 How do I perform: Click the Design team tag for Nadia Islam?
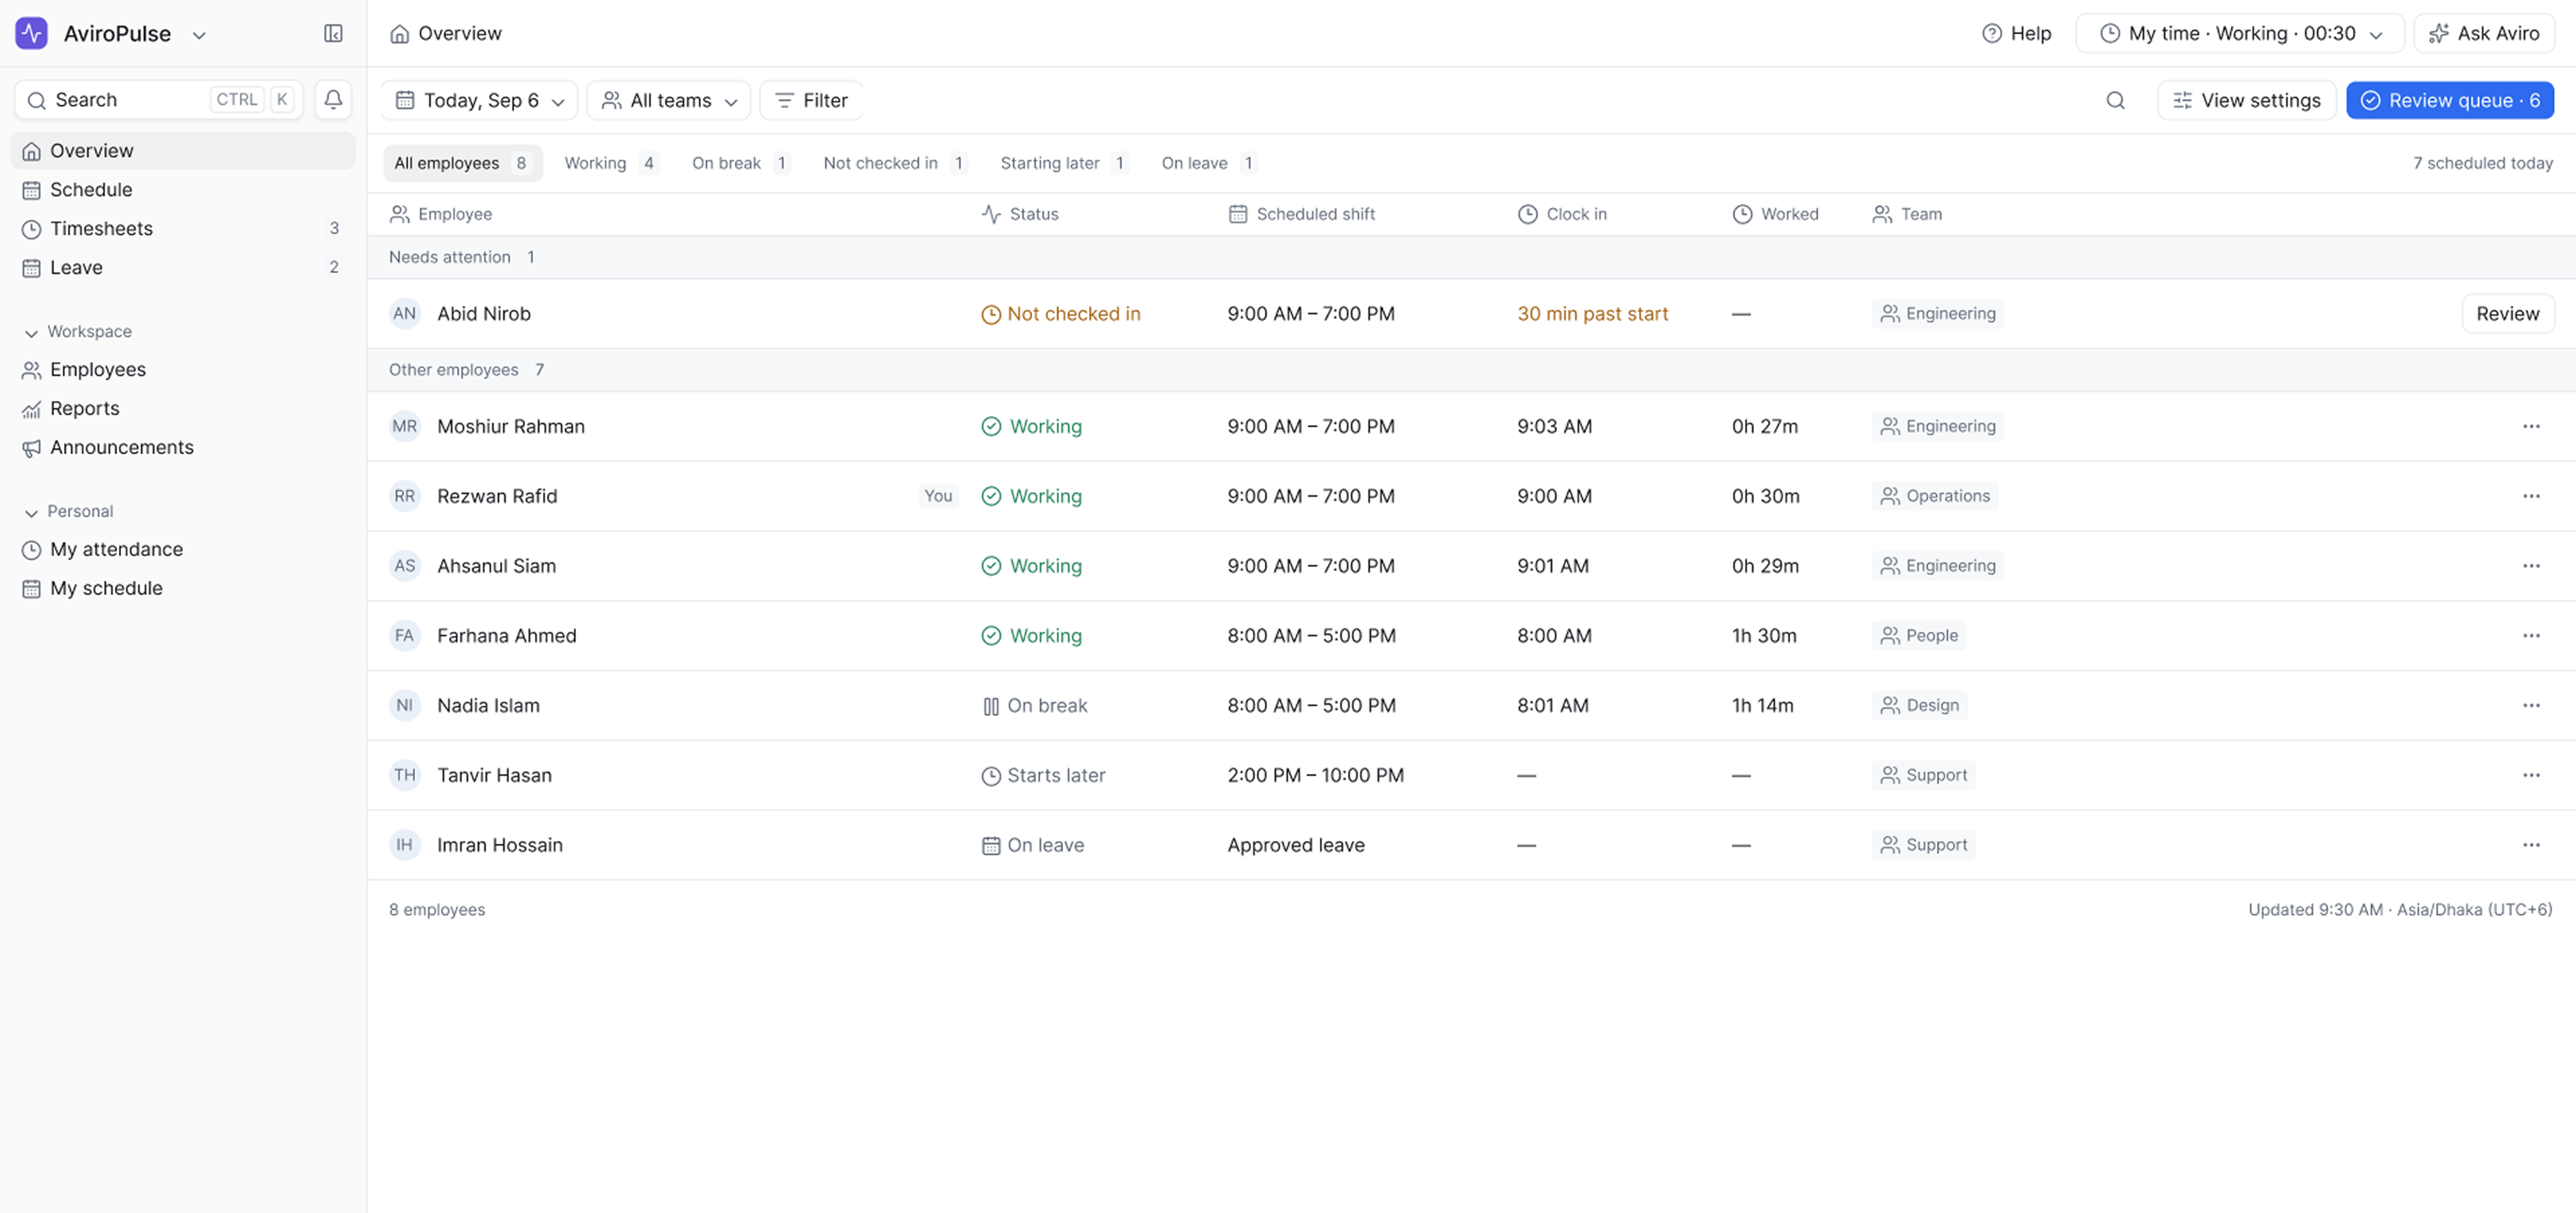(1919, 705)
